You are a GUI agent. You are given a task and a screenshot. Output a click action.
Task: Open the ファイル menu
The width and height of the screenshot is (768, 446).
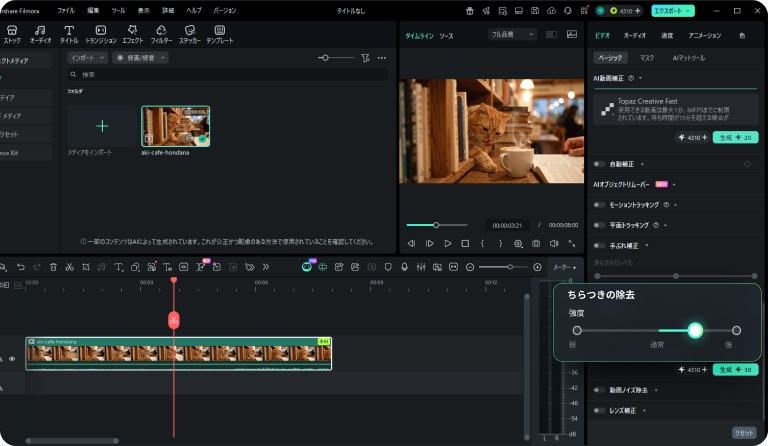click(66, 9)
